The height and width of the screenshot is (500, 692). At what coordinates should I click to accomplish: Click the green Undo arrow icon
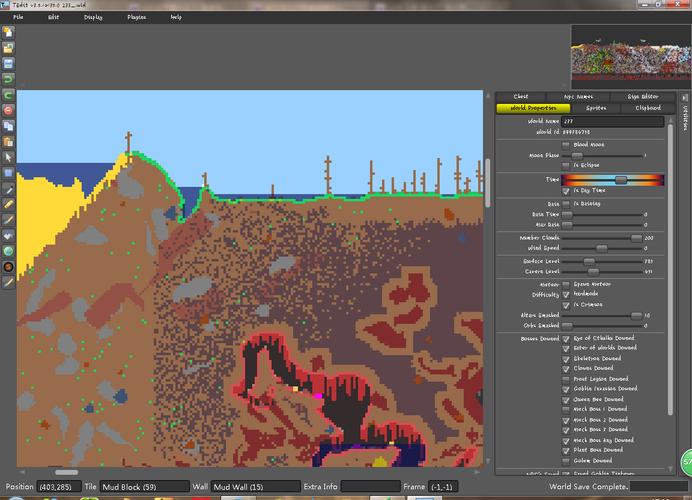click(8, 79)
